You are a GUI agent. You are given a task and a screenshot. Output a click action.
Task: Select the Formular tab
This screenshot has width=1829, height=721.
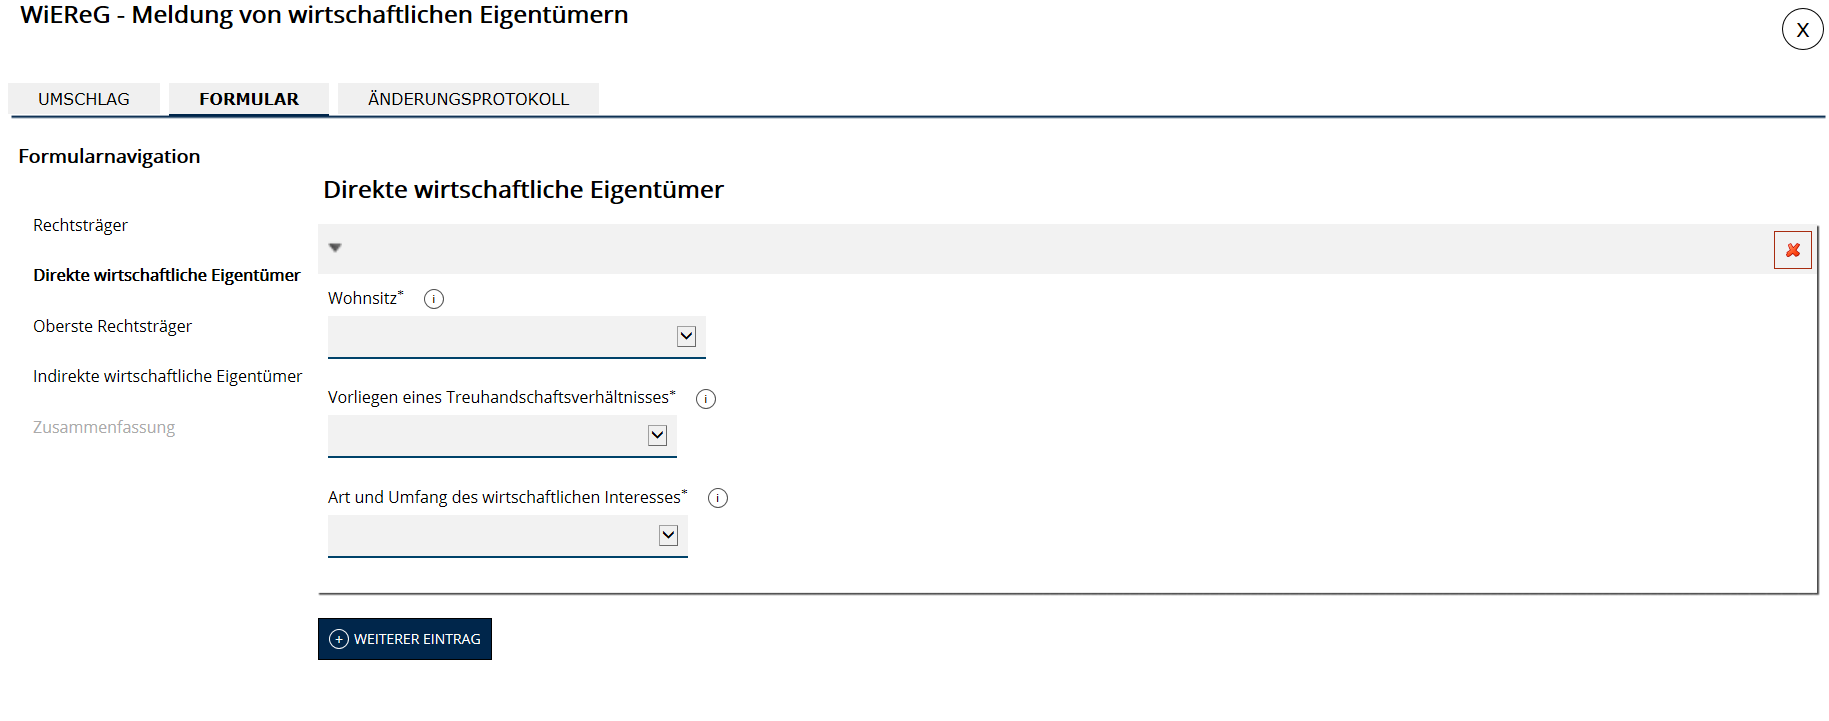pos(249,99)
